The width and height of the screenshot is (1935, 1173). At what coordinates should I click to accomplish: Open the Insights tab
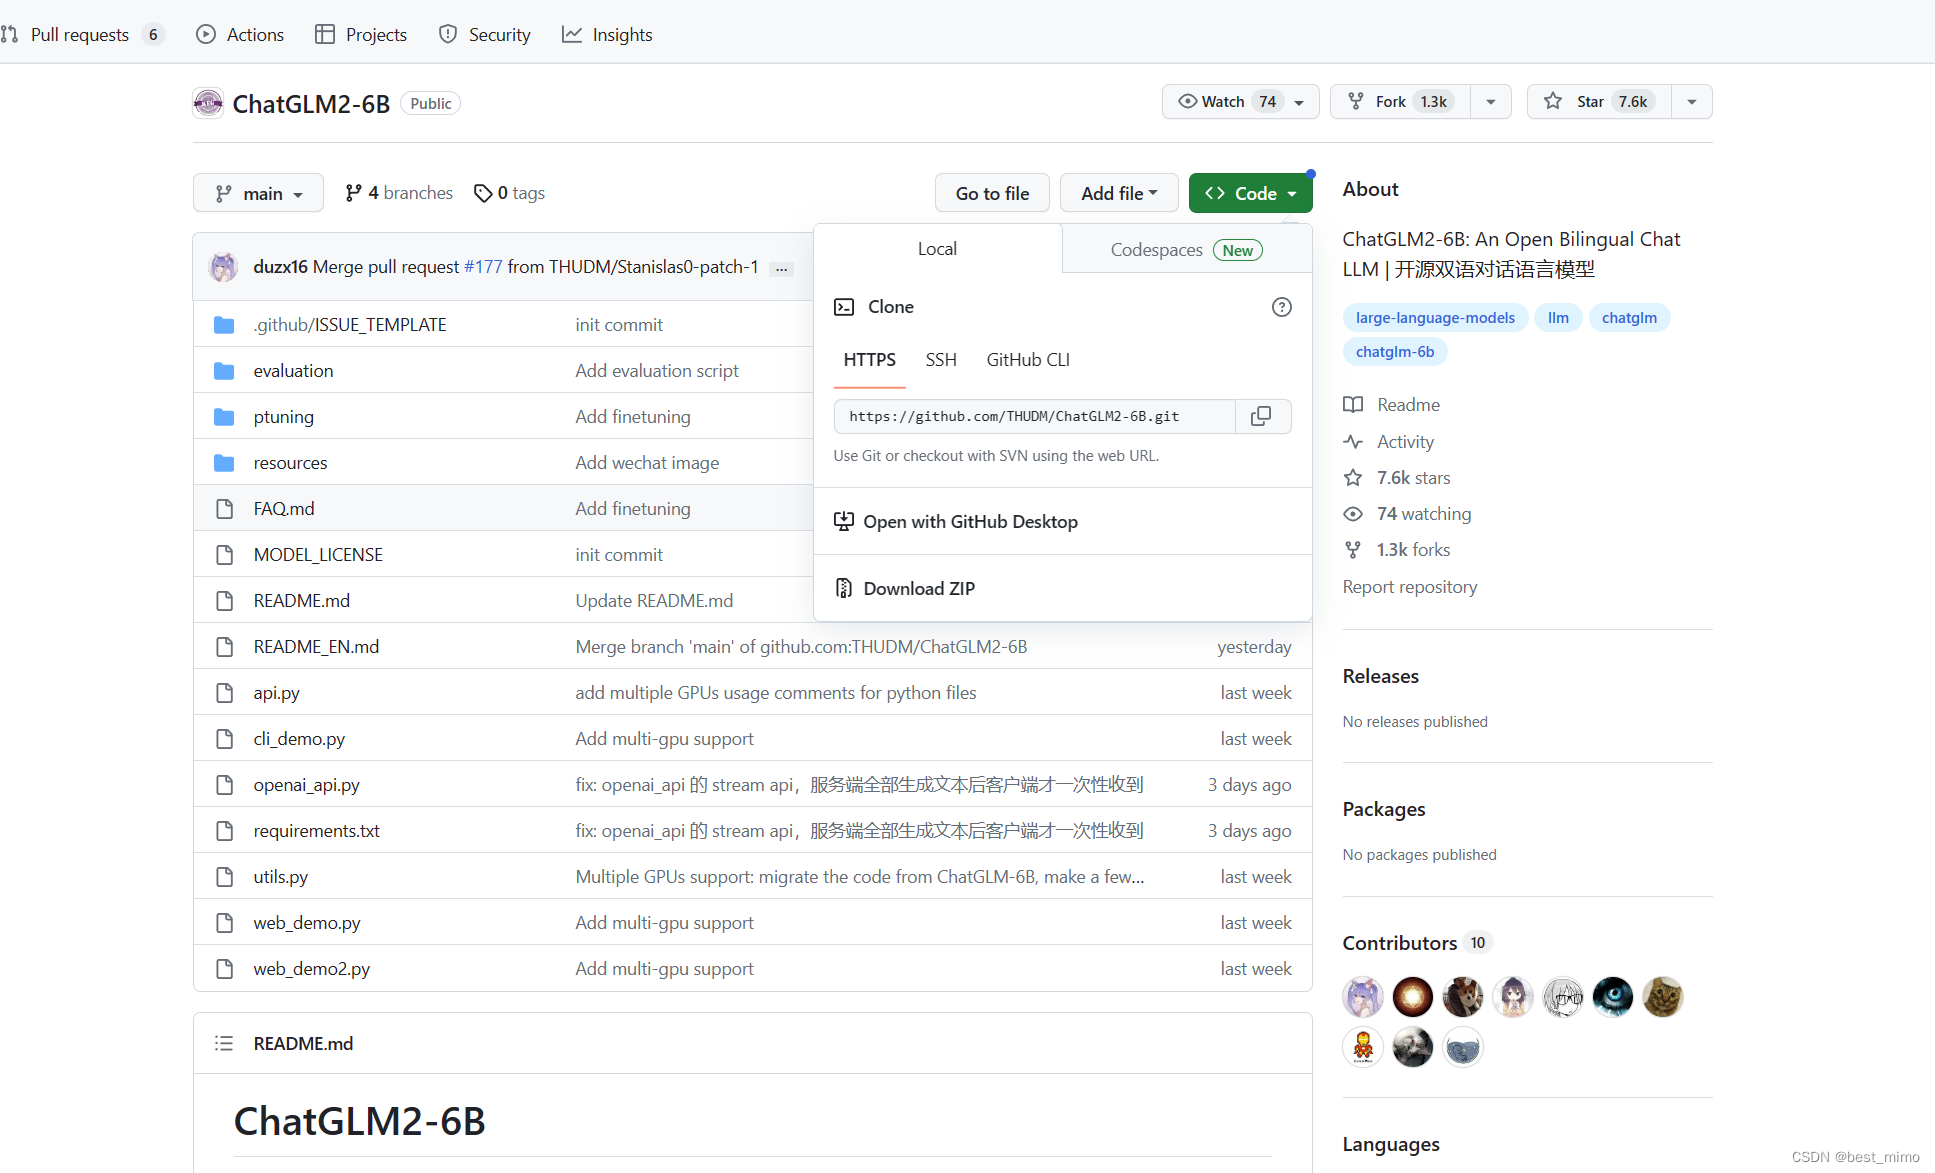click(607, 35)
